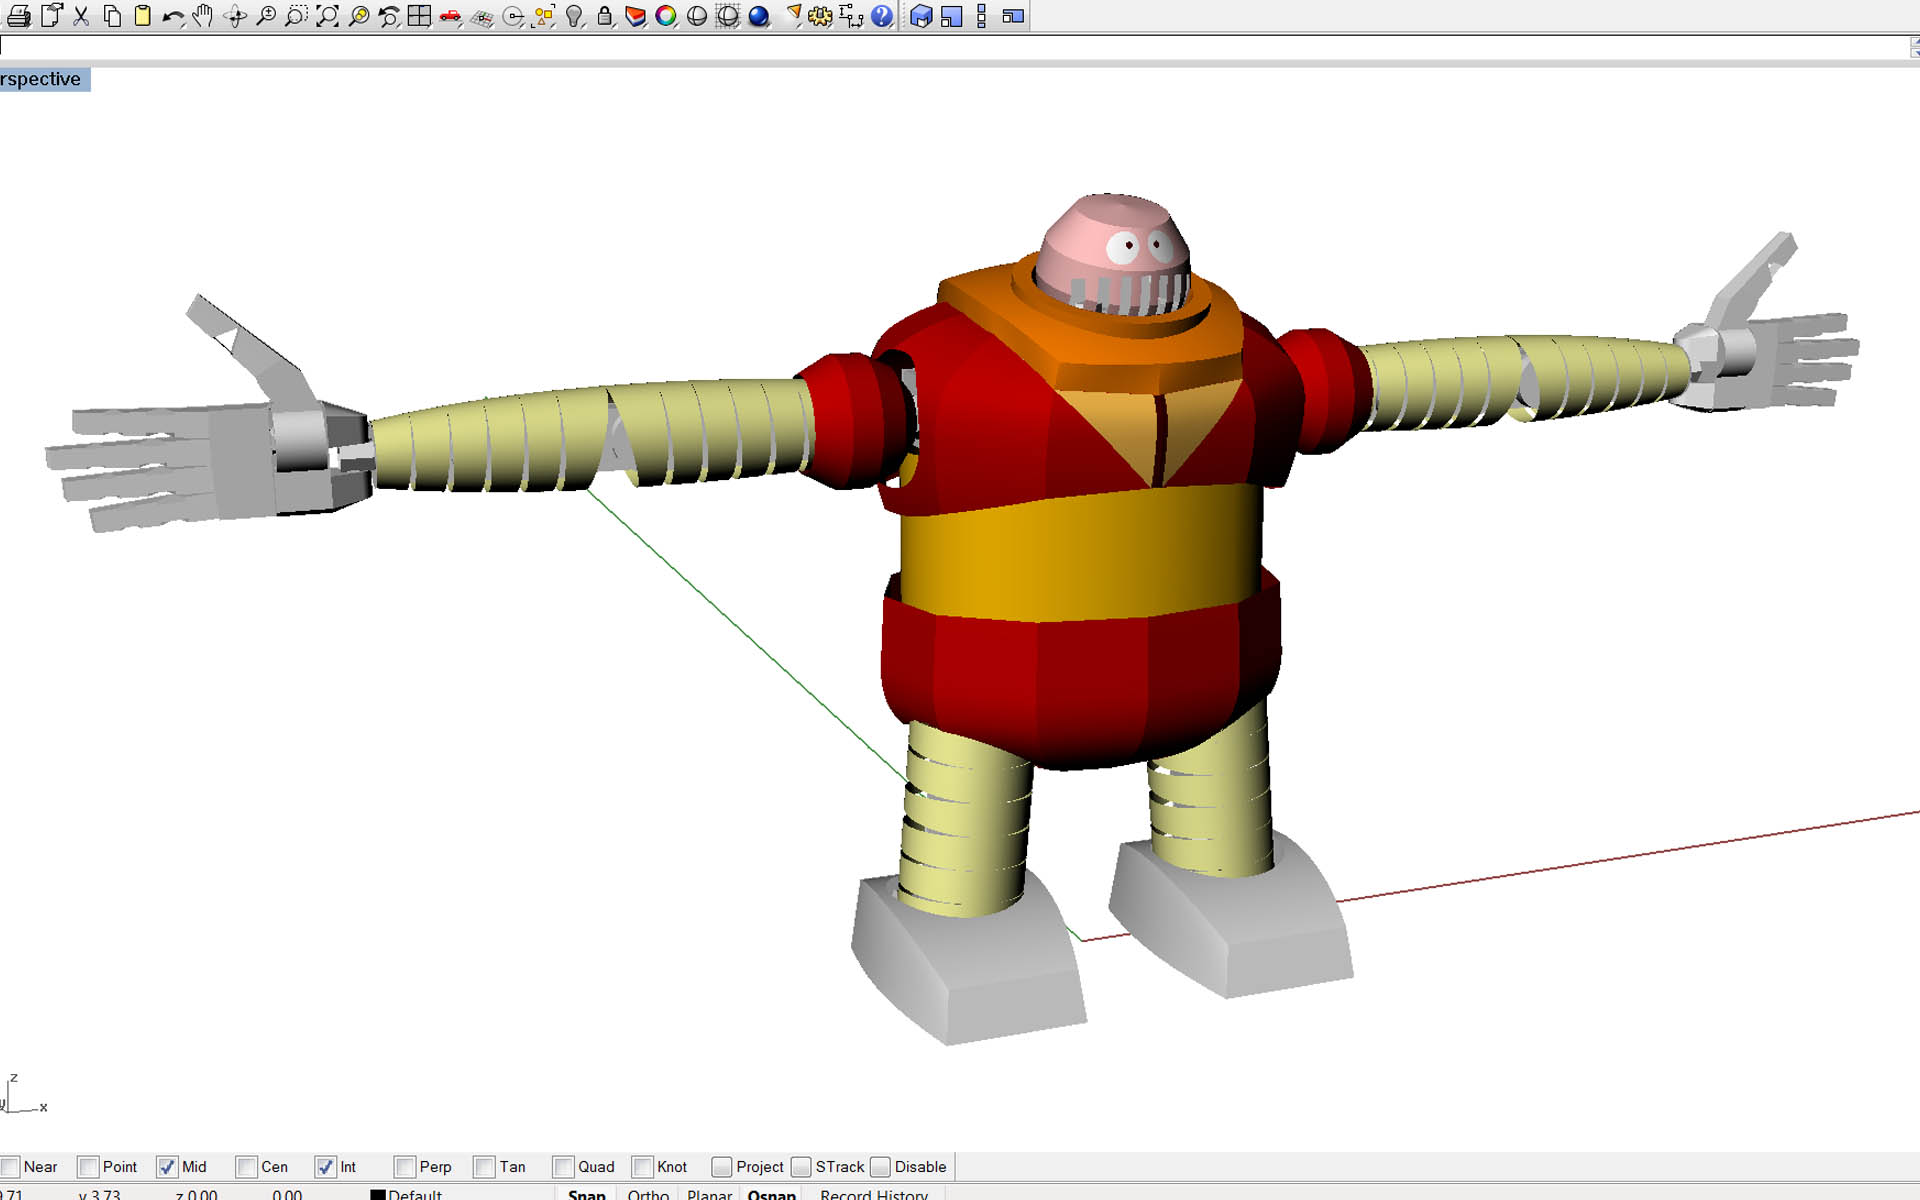This screenshot has width=1920, height=1200.
Task: Toggle the Osnap status bar pane
Action: [x=772, y=1194]
